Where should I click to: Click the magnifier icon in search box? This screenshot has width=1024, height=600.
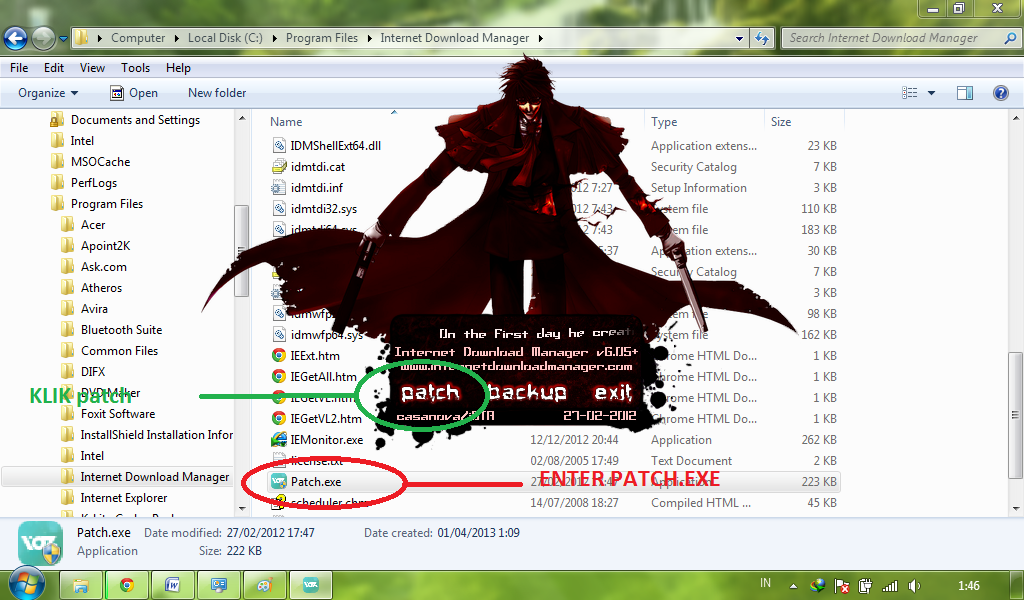coord(1010,38)
